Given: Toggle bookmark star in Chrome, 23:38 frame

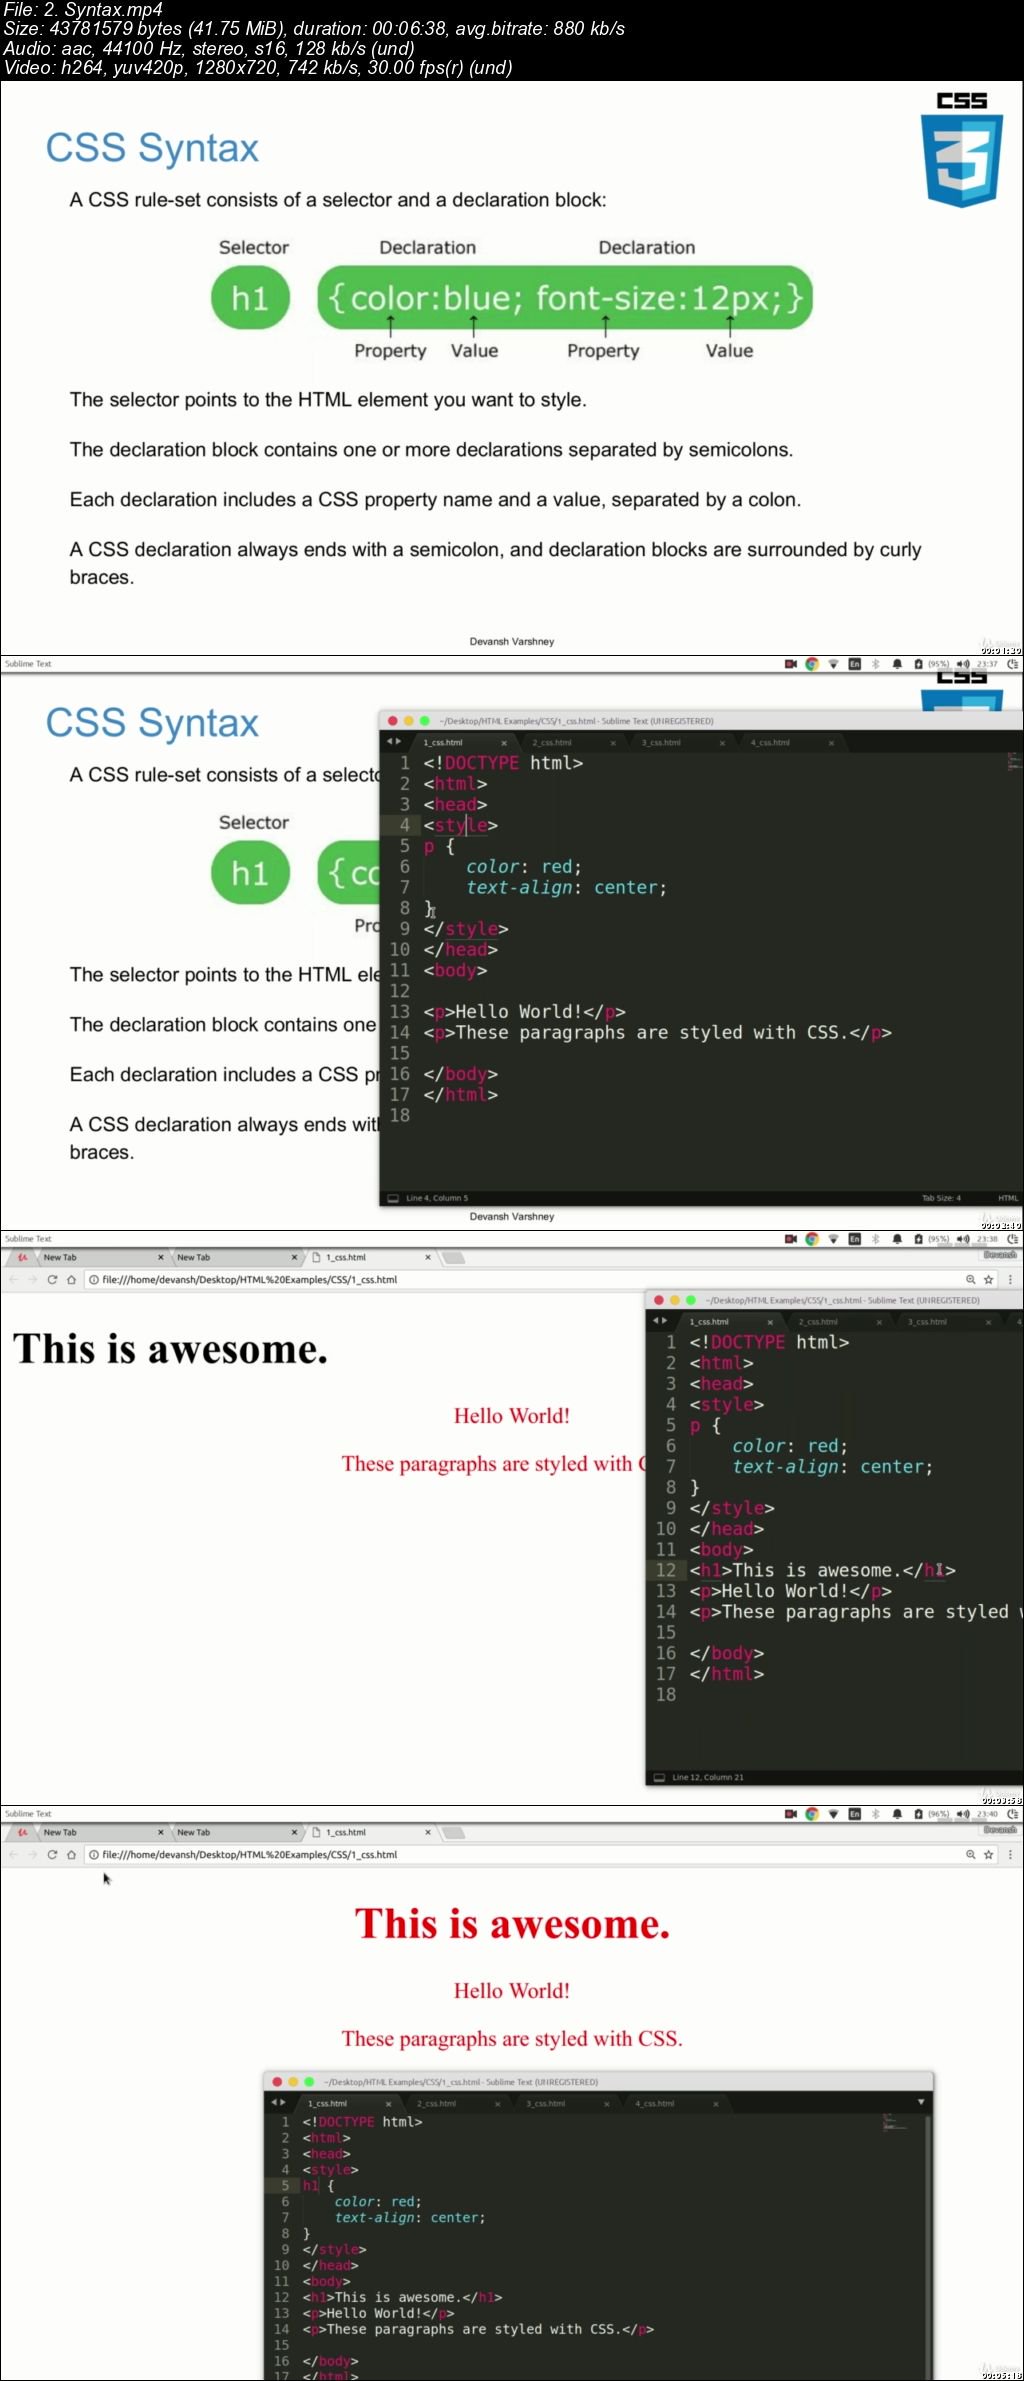Looking at the screenshot, I should click(x=989, y=1279).
